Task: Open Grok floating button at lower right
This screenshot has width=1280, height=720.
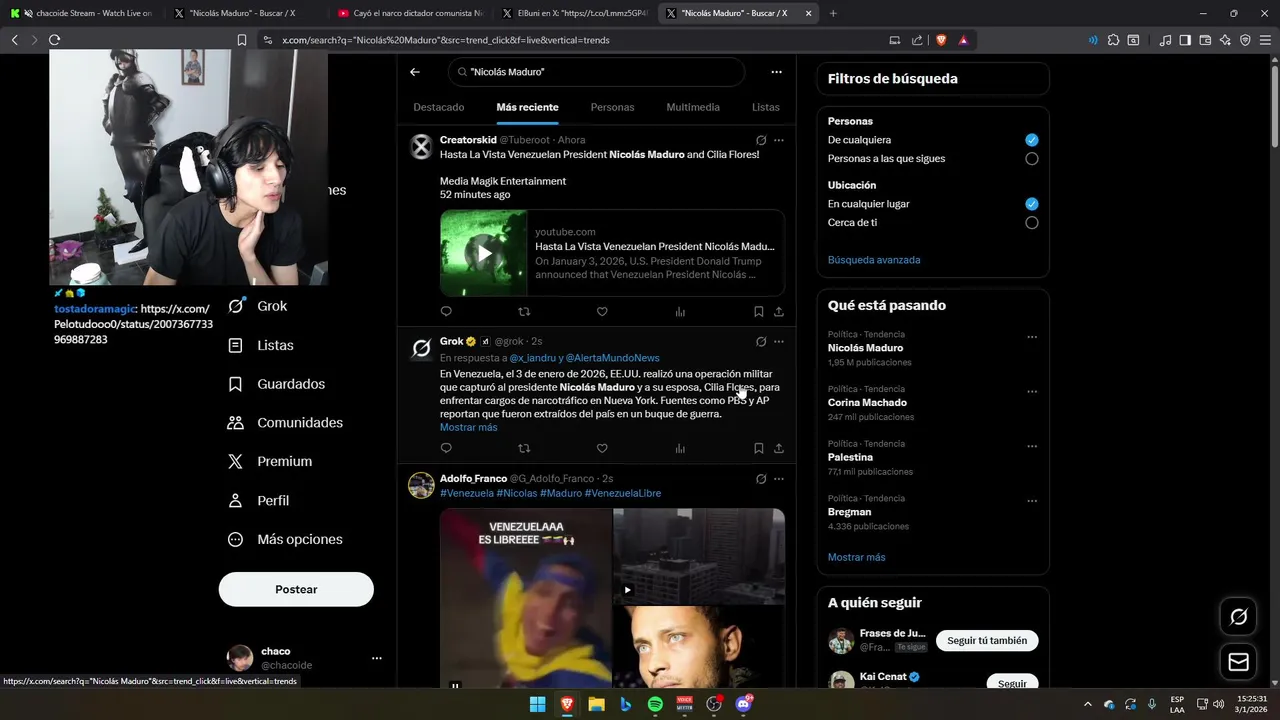Action: point(1238,617)
